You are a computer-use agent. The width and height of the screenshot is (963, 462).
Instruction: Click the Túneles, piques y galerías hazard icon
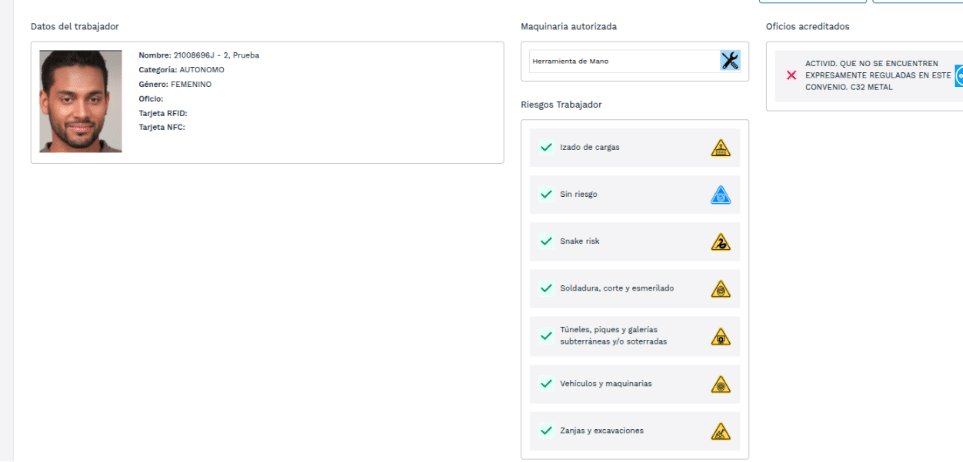[x=720, y=336]
